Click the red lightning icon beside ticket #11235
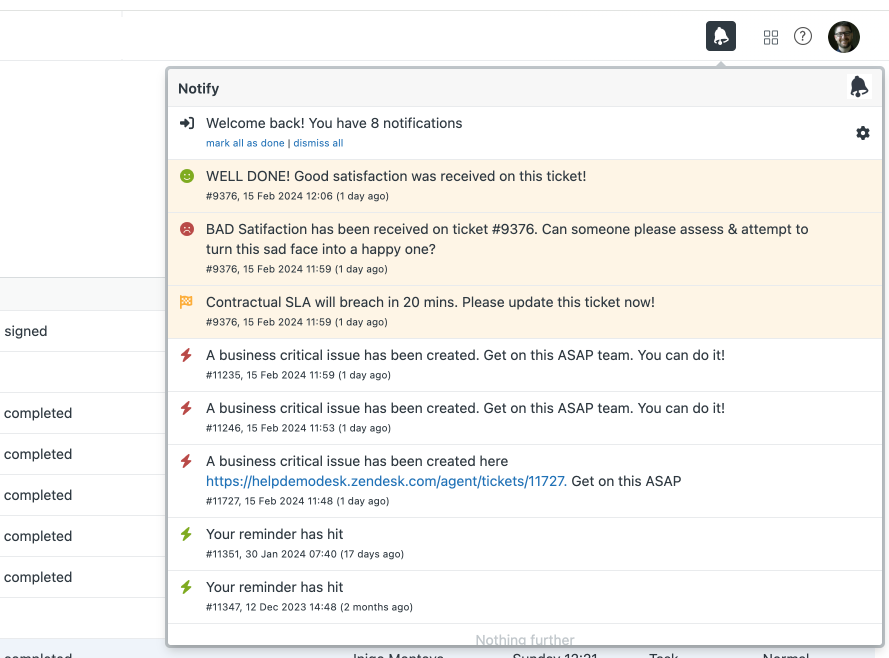This screenshot has height=658, width=889. (186, 355)
